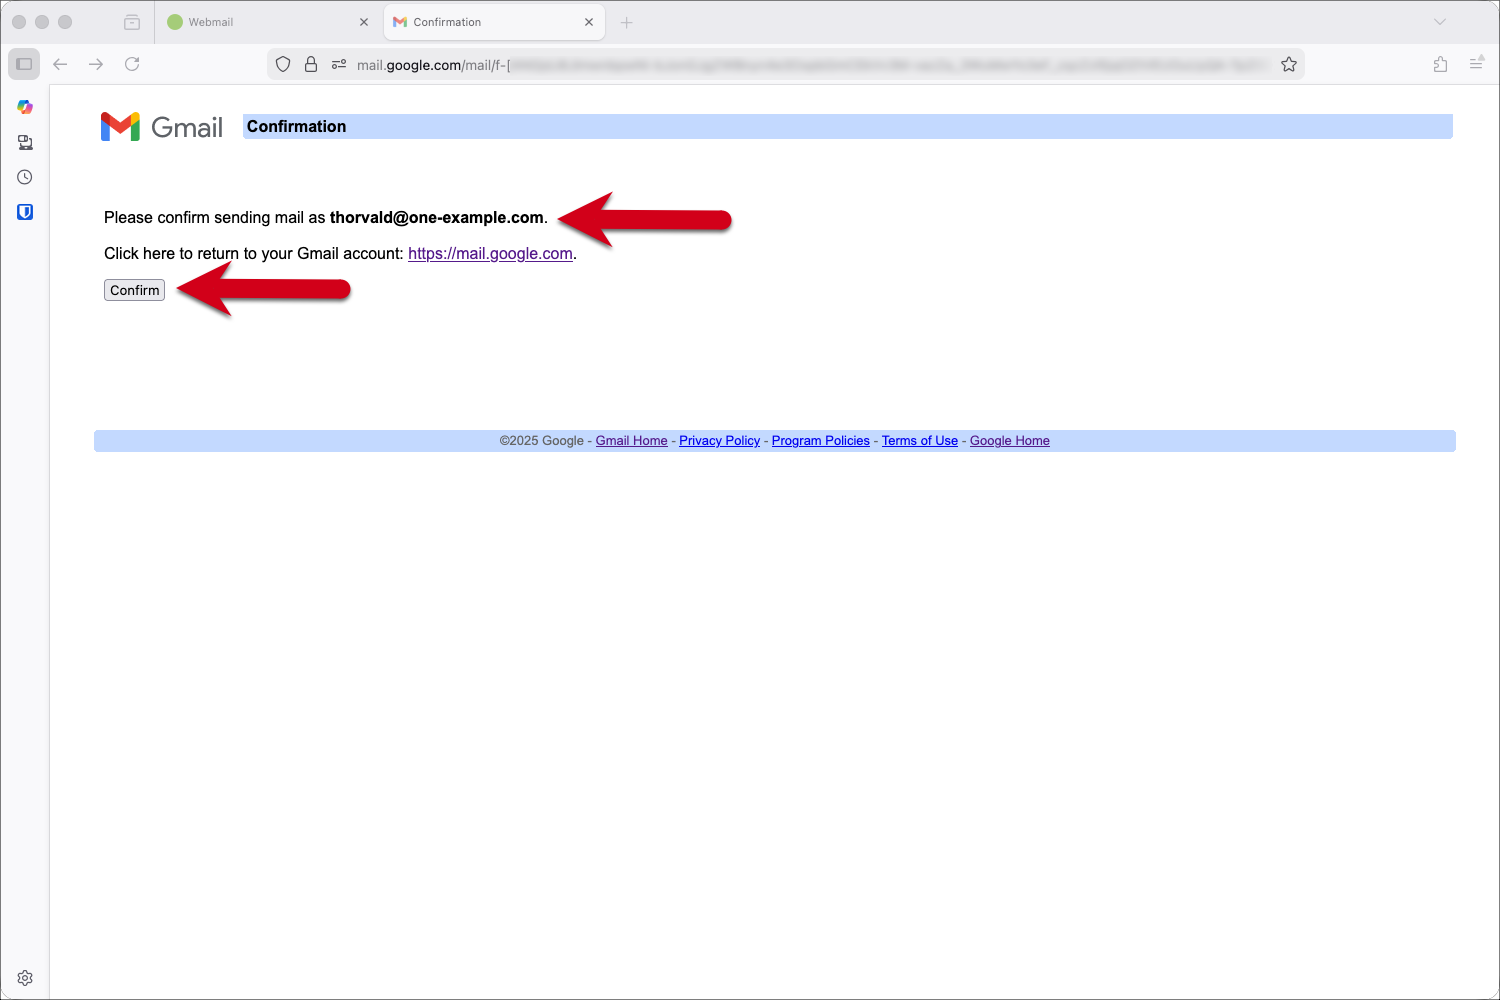Open the https://mail.google.com link
The image size is (1500, 1000).
[489, 253]
